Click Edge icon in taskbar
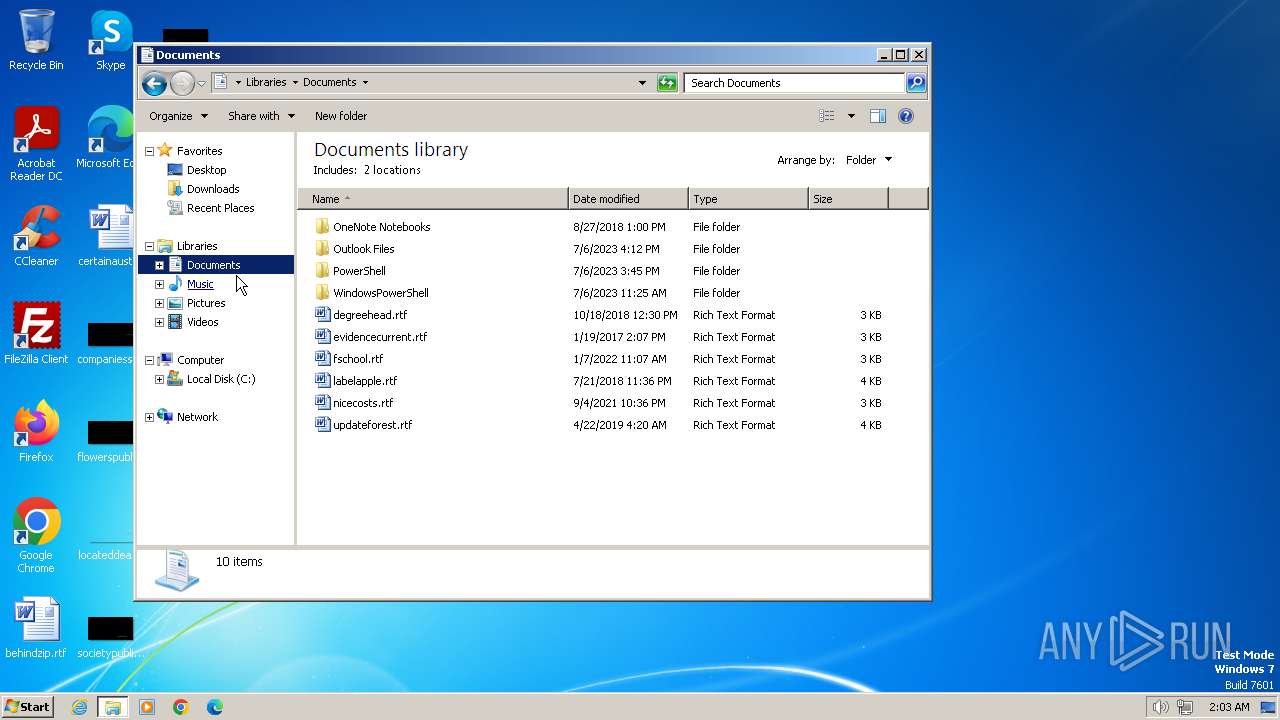1280x720 pixels. click(215, 707)
